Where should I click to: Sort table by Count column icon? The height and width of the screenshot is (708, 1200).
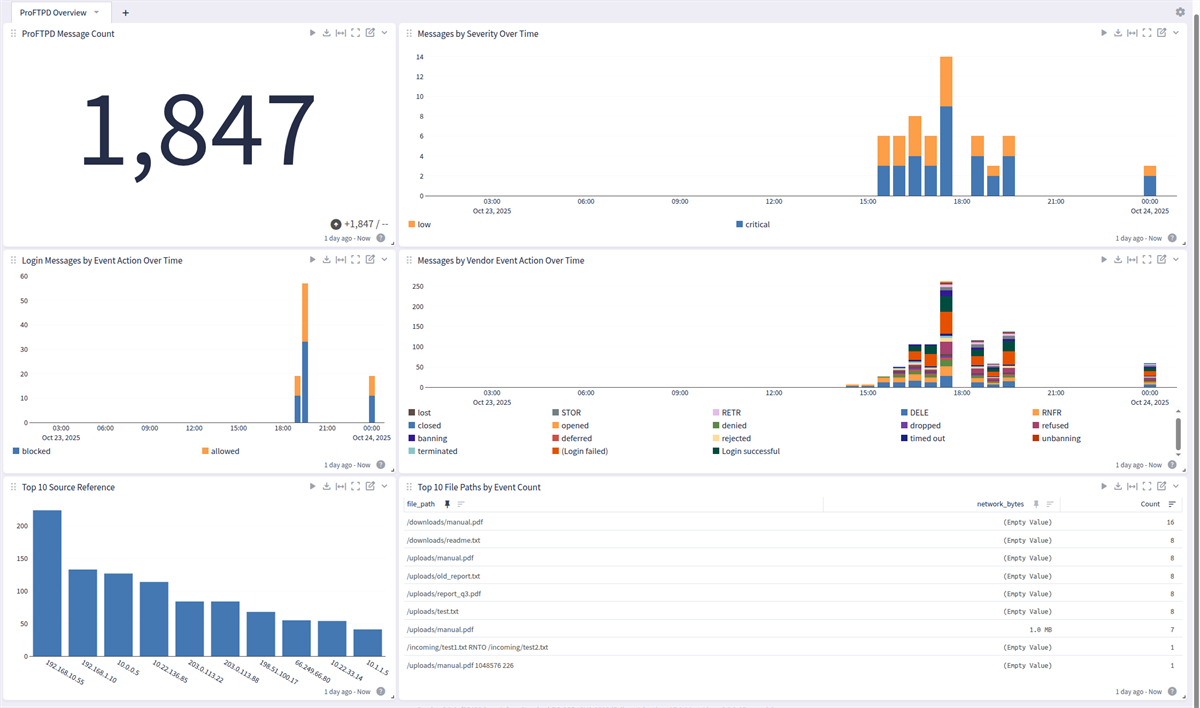tap(1173, 504)
